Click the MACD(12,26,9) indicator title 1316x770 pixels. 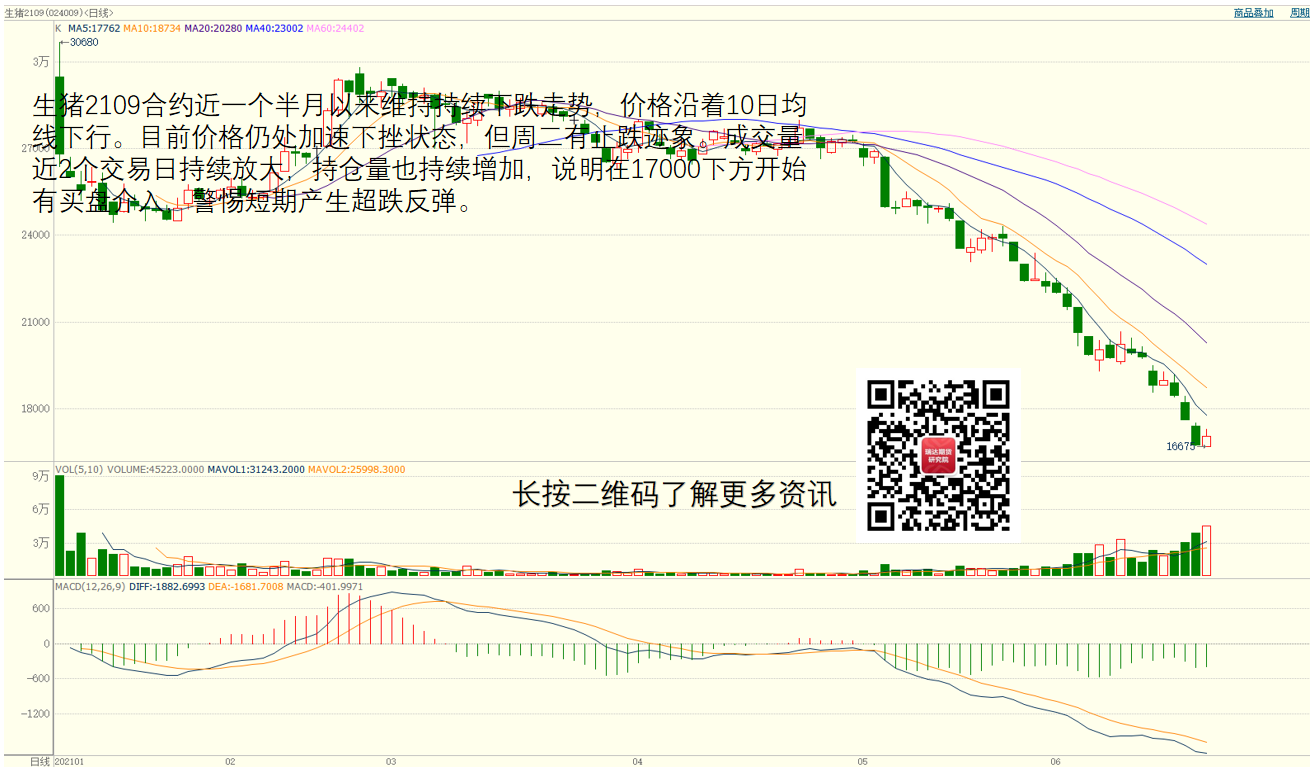(x=90, y=586)
